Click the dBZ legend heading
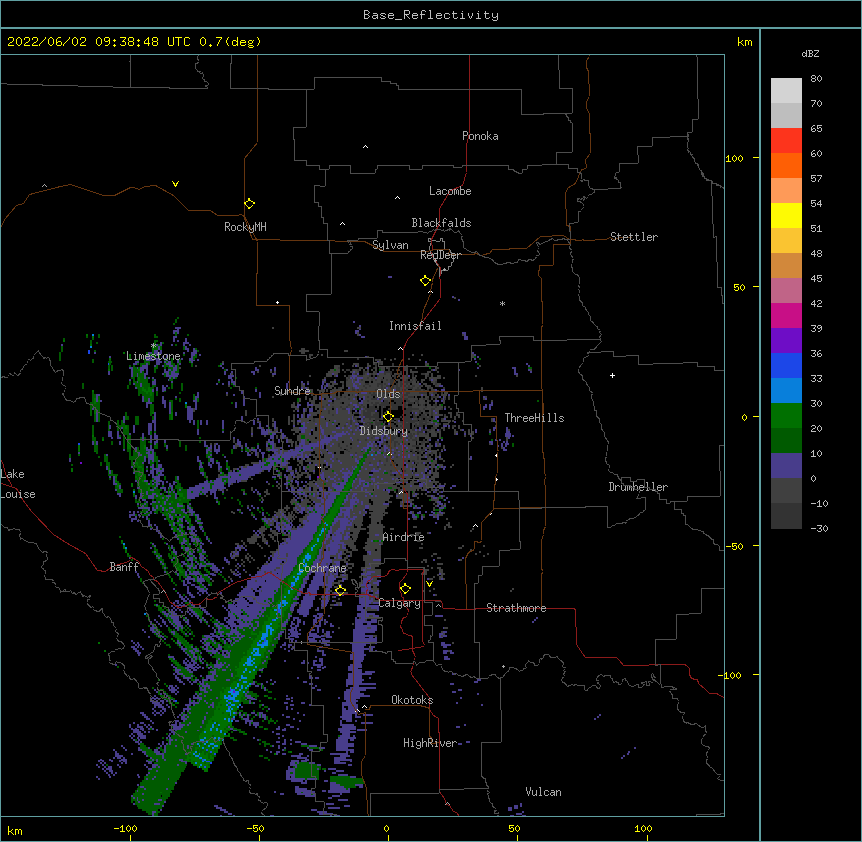The height and width of the screenshot is (842, 862). point(810,54)
